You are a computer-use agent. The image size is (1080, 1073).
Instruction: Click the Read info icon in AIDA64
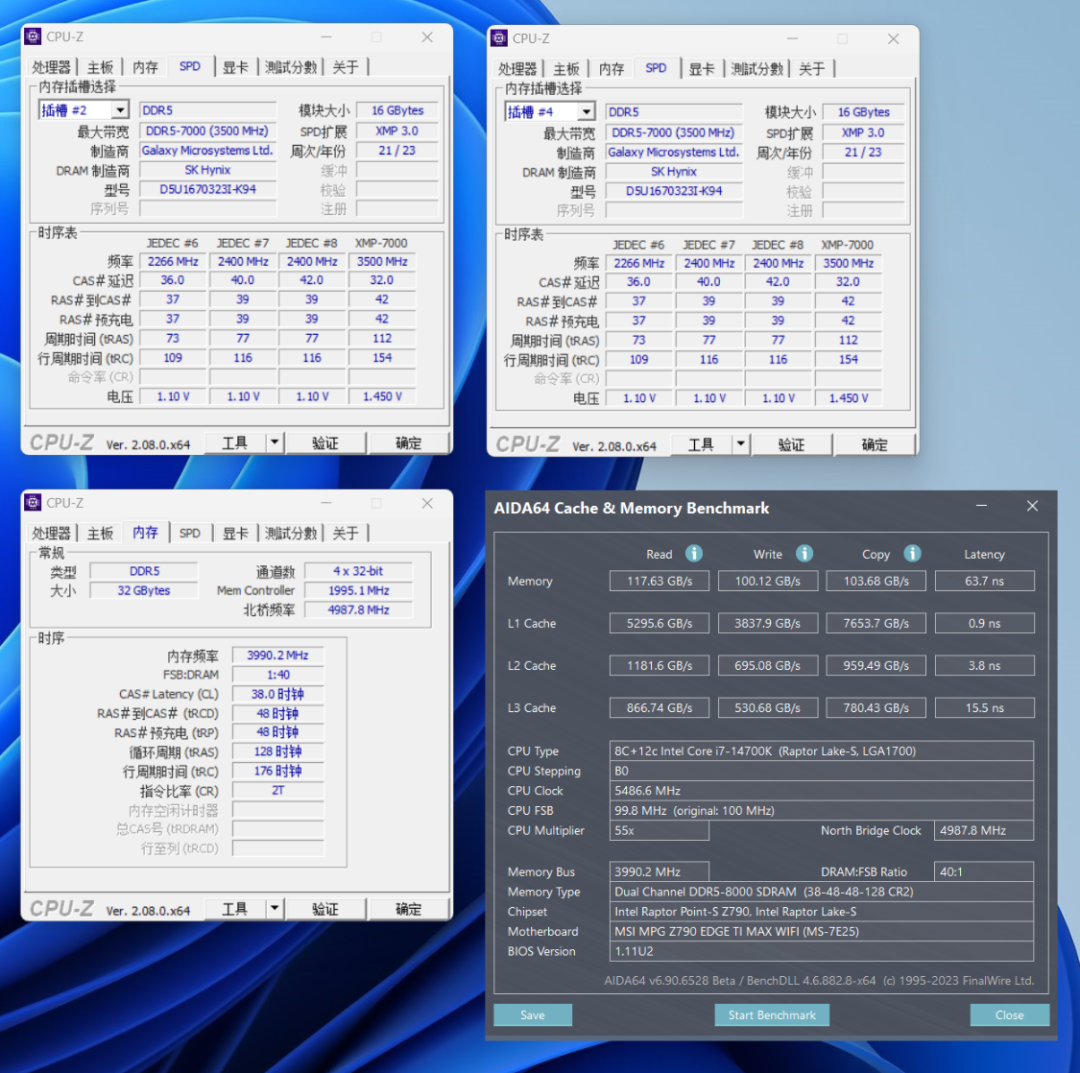point(694,553)
